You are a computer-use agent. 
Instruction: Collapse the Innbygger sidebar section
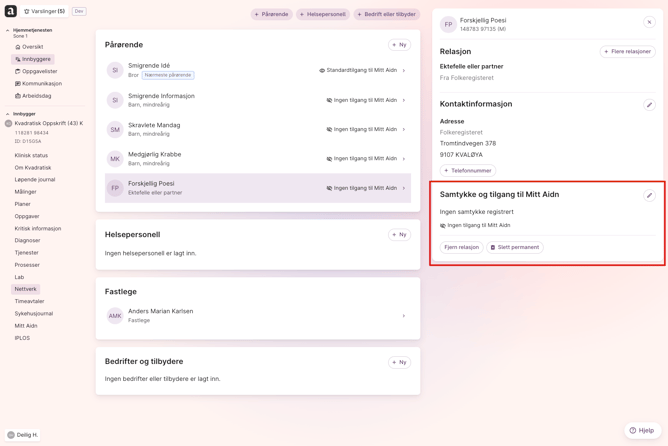point(8,114)
